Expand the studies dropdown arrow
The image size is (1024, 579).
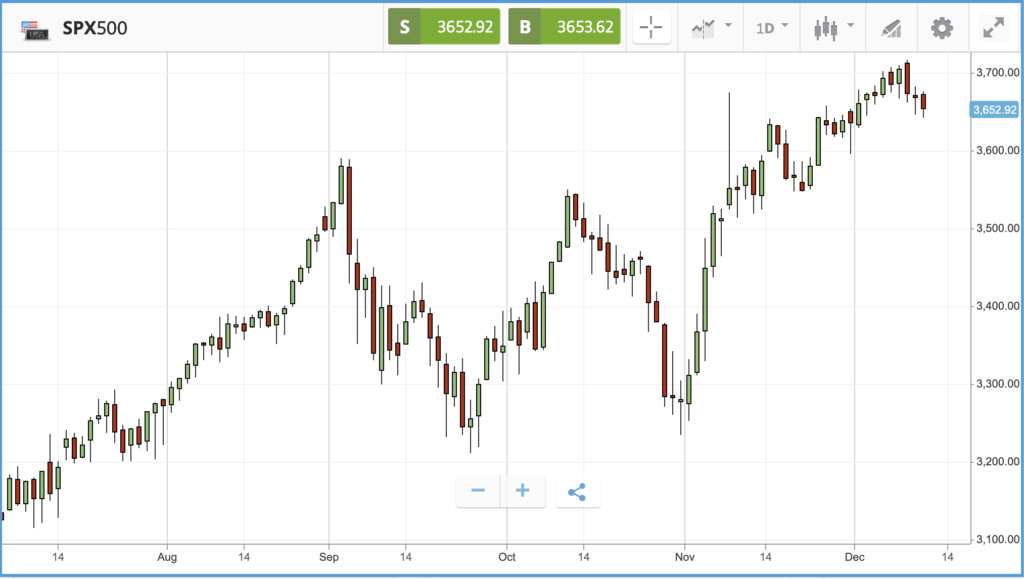point(728,25)
